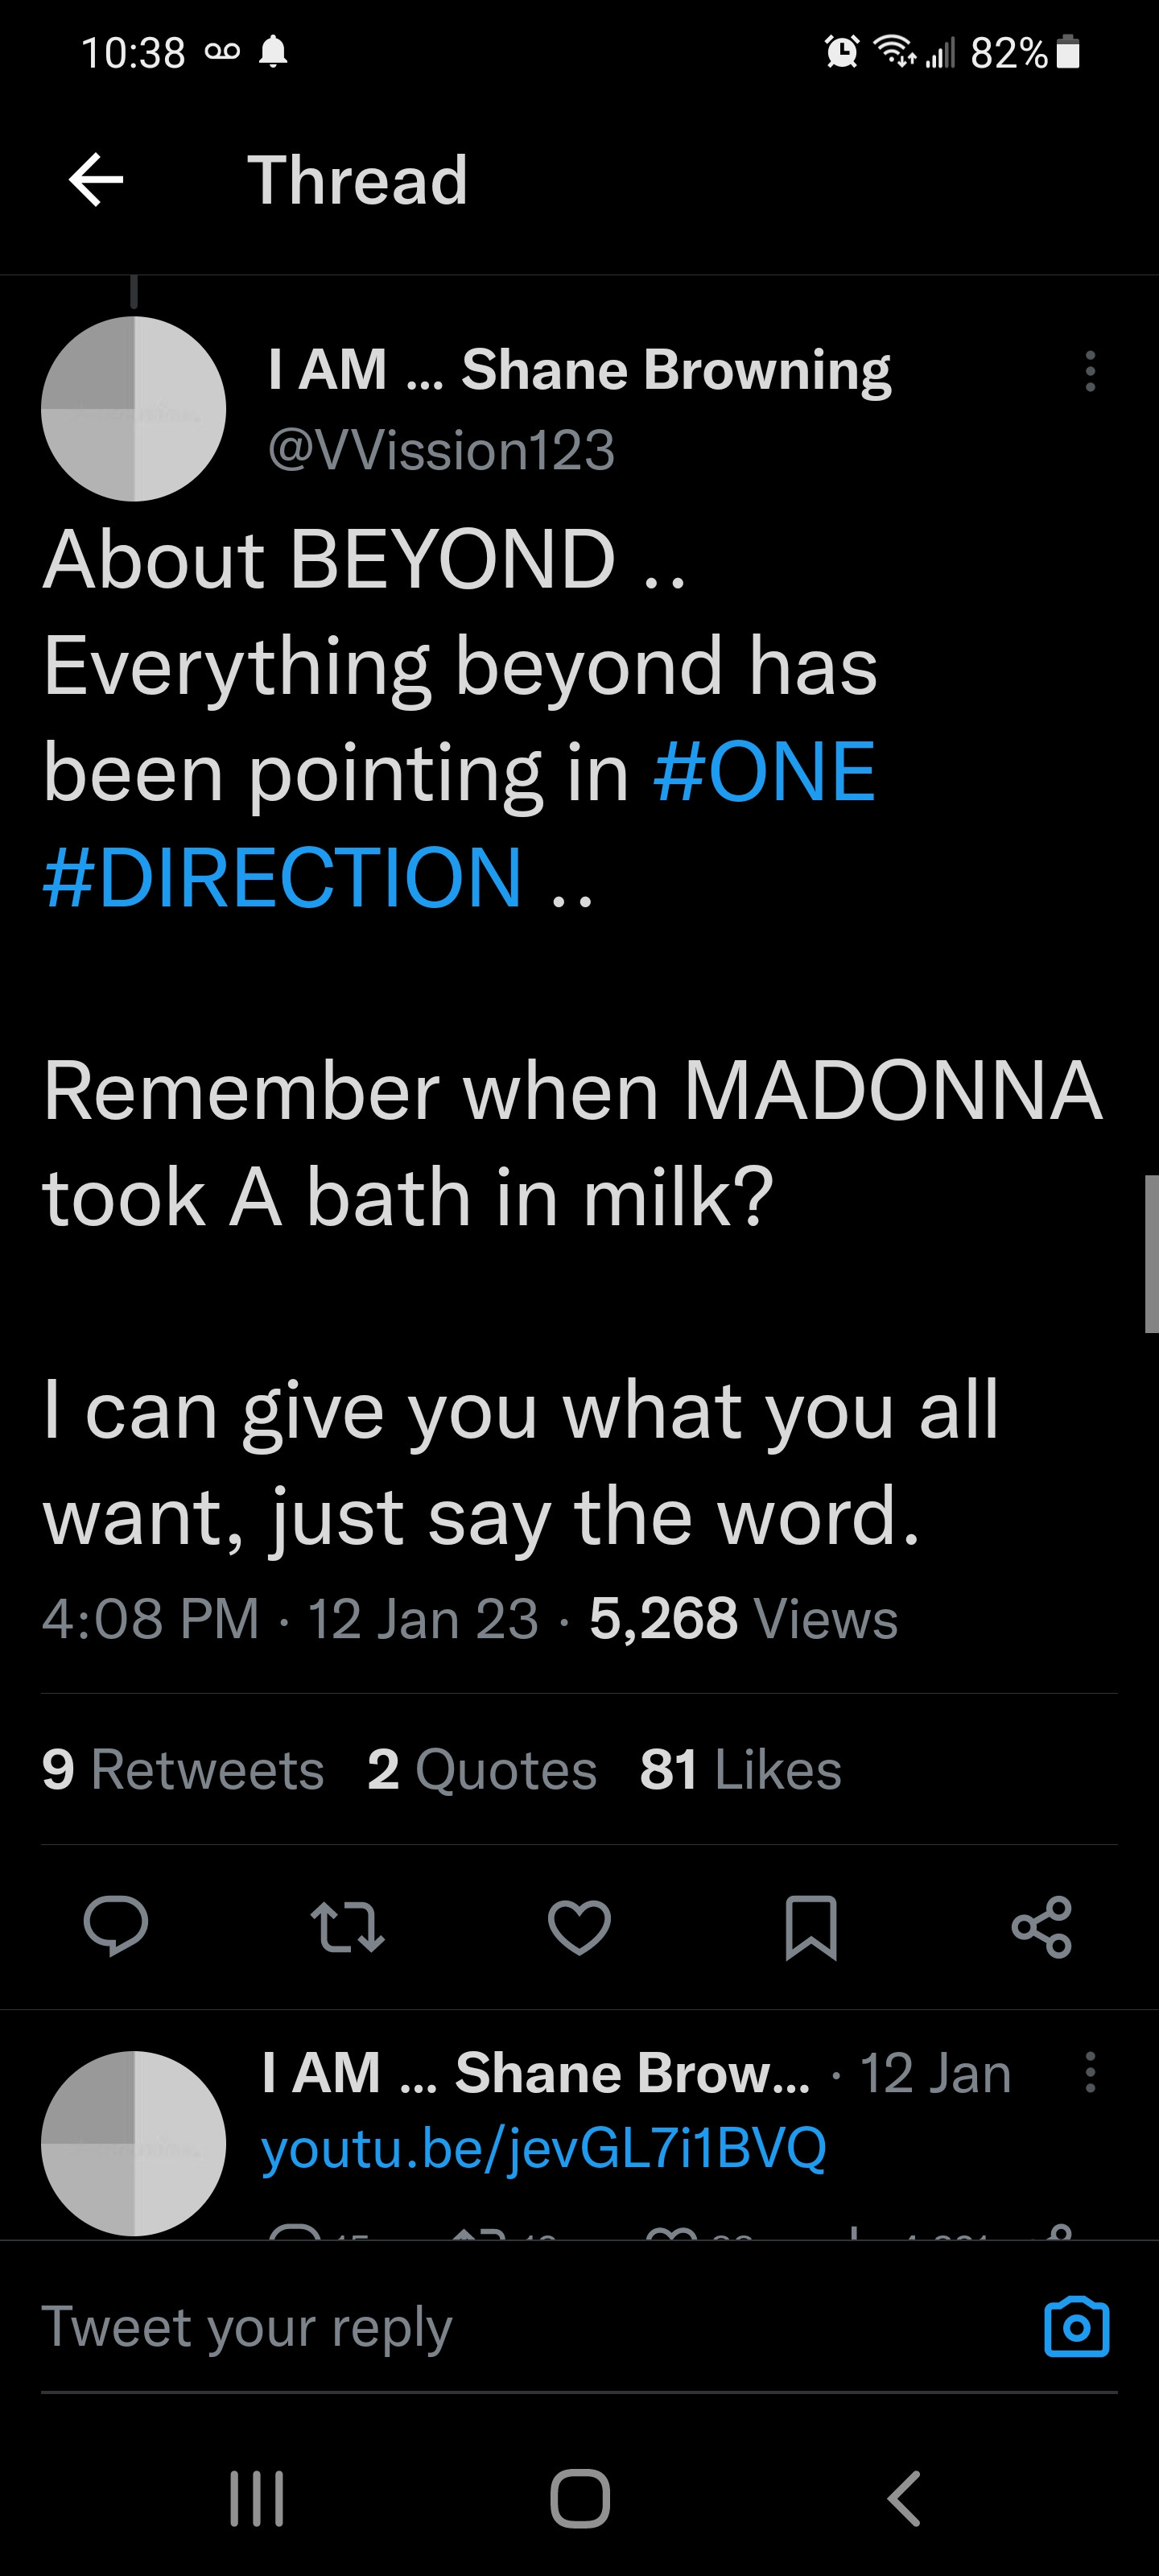Image resolution: width=1159 pixels, height=2576 pixels.
Task: Open Shane Browning's profile picture on main tweet
Action: (134, 408)
